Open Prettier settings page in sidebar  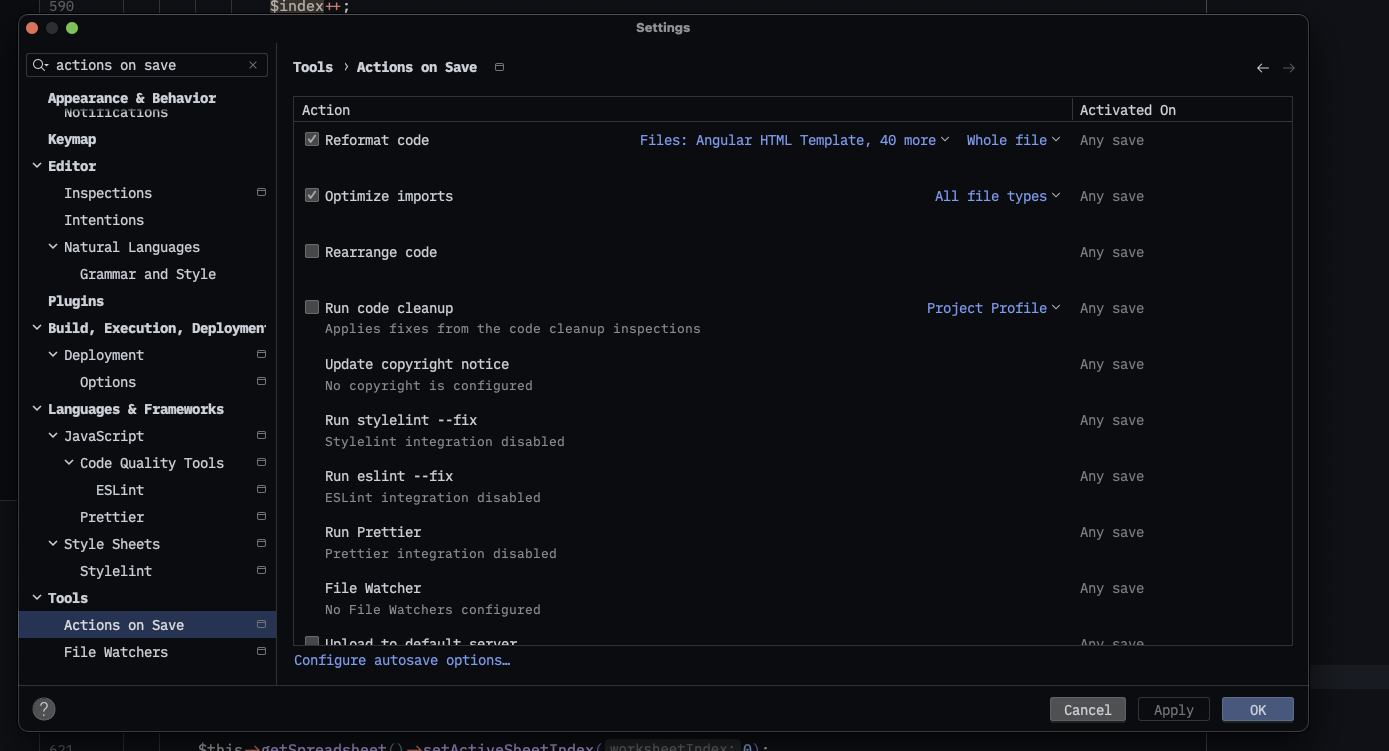pos(112,517)
